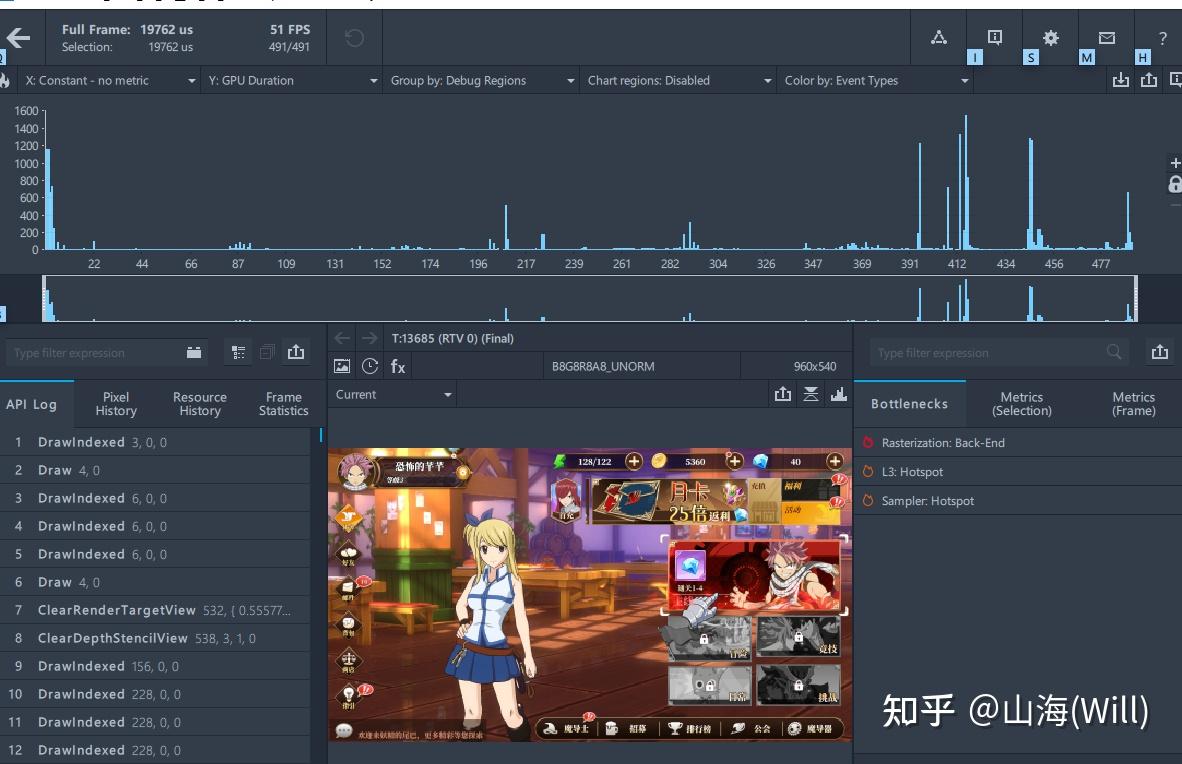1182x764 pixels.
Task: Show the histogram for the render target
Action: click(x=839, y=394)
